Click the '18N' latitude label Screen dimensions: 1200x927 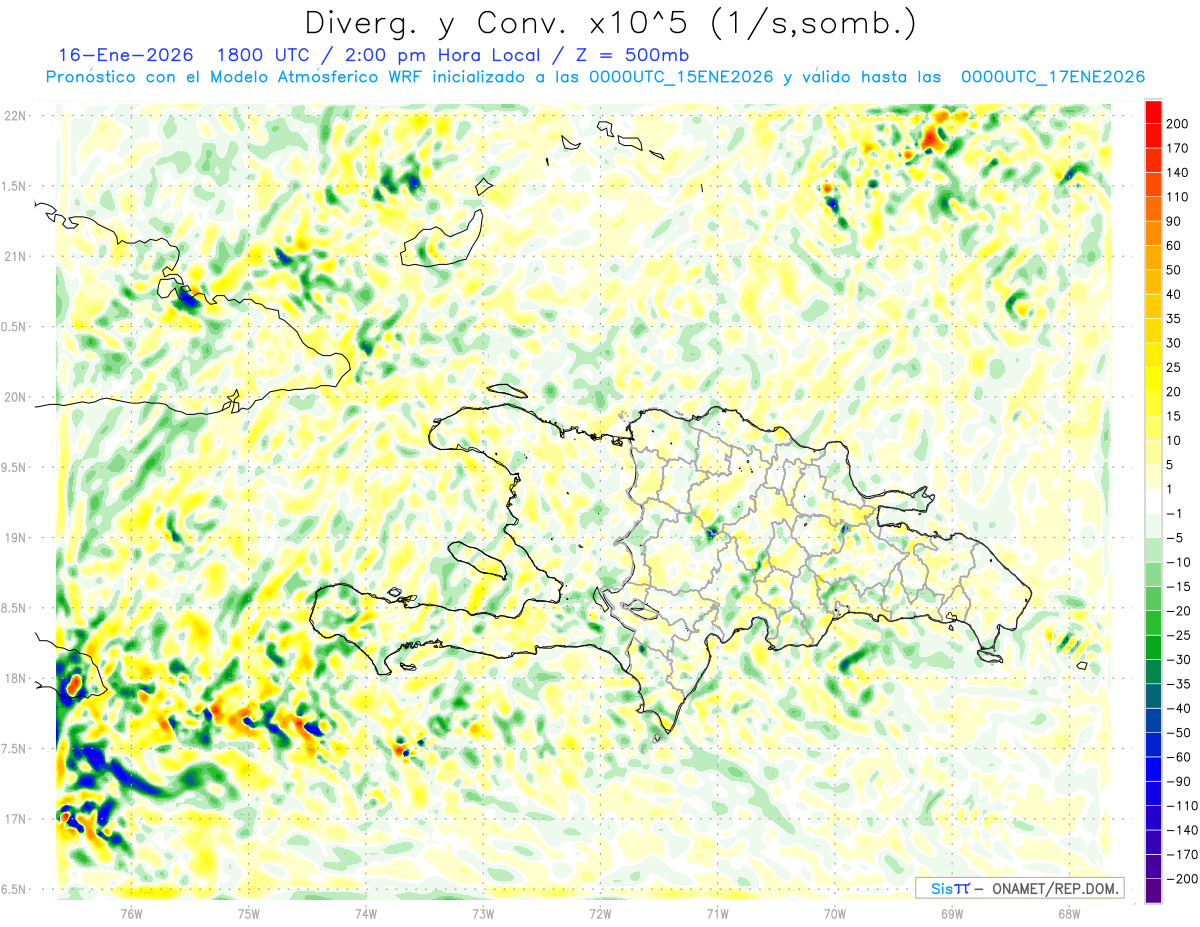[x=15, y=678]
